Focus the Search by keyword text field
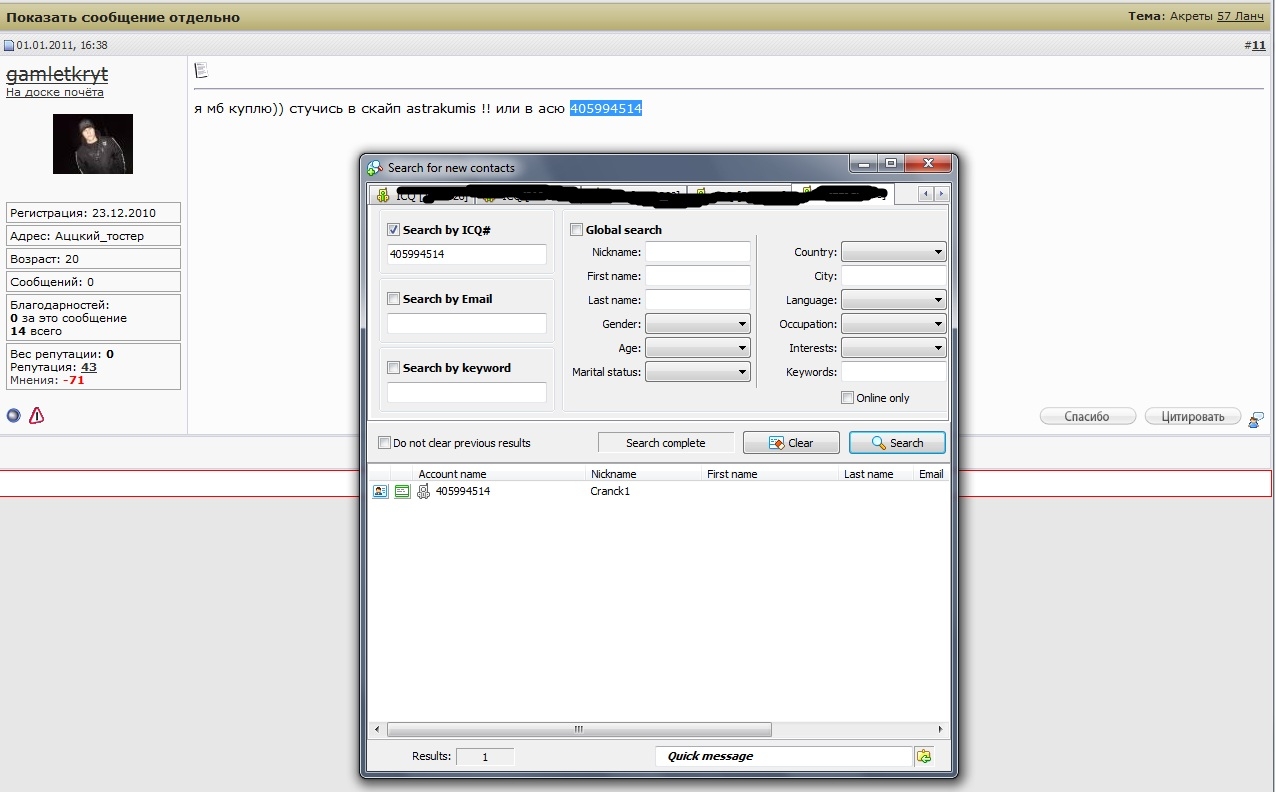This screenshot has width=1276, height=792. 467,392
